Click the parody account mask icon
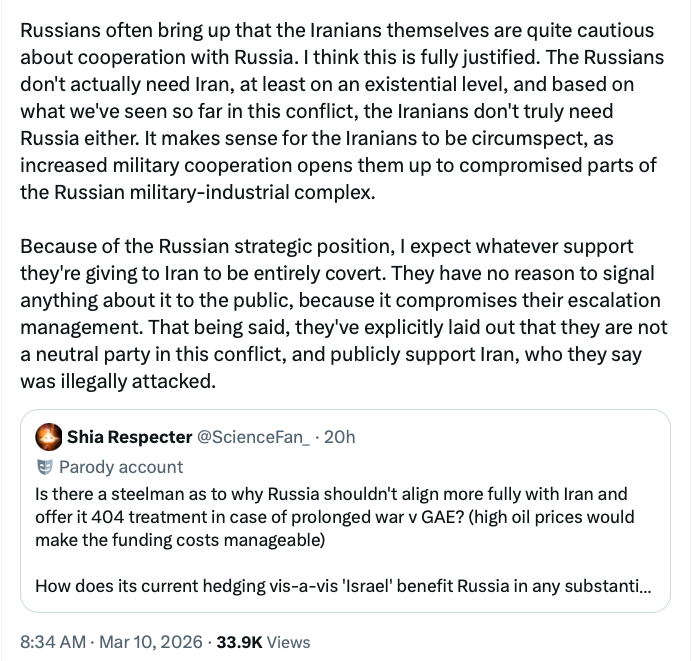Screen dimensions: 693x661 [44, 466]
